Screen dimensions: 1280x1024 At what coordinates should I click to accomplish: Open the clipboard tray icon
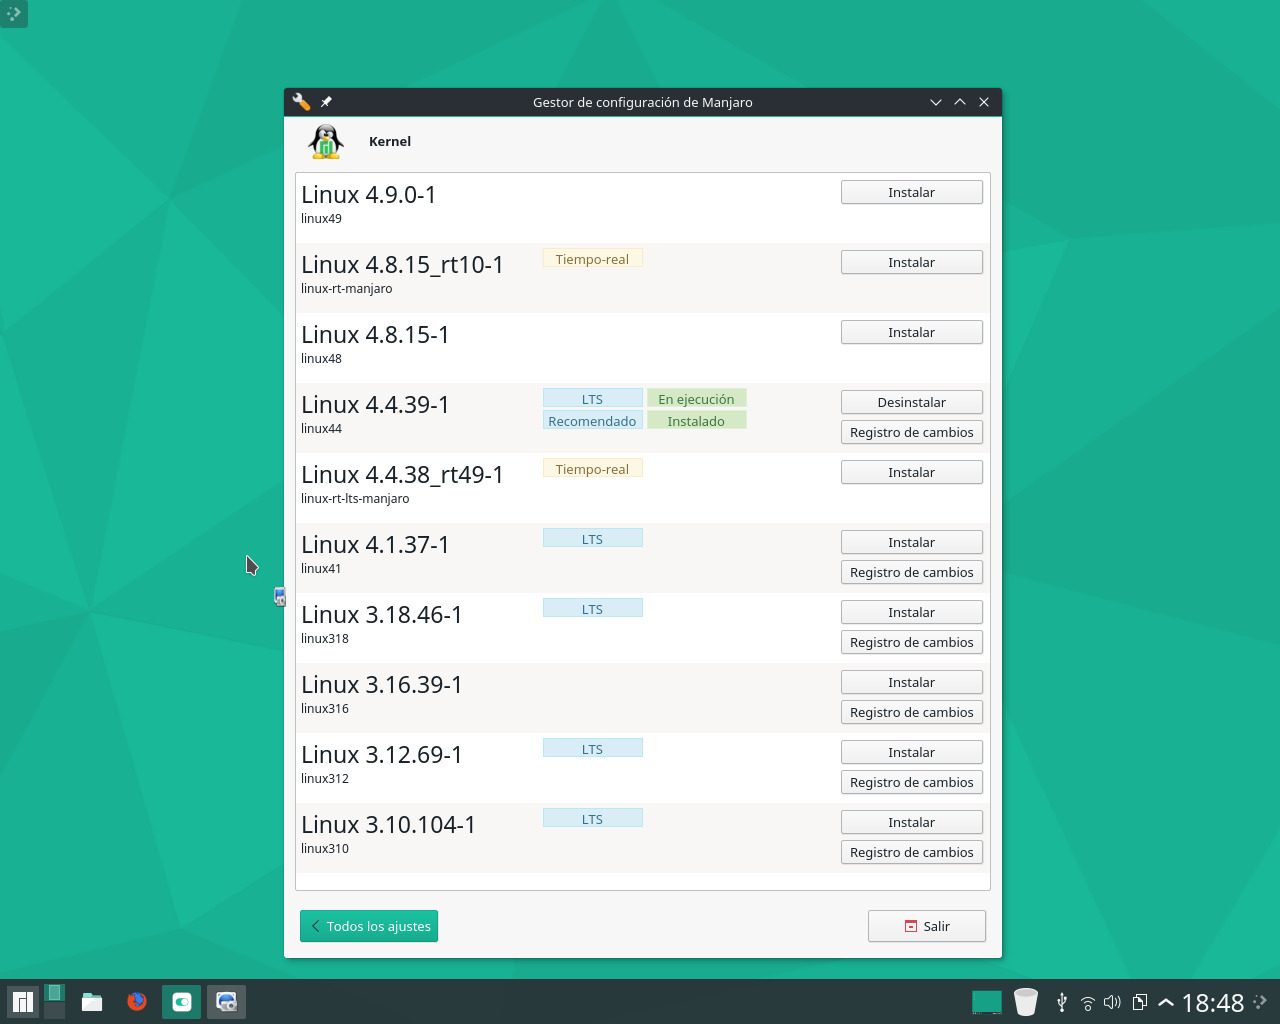[1140, 1003]
